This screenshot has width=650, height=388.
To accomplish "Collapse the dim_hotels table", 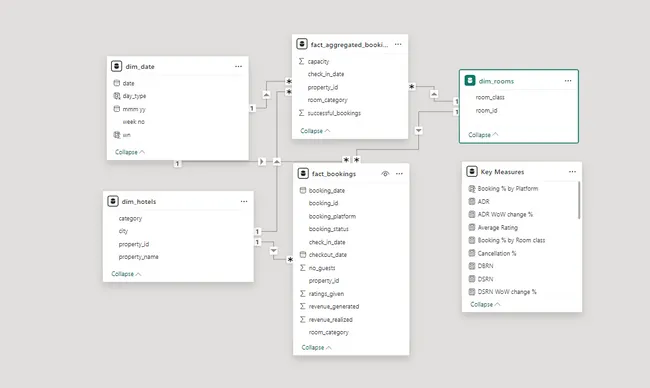I will coord(126,274).
